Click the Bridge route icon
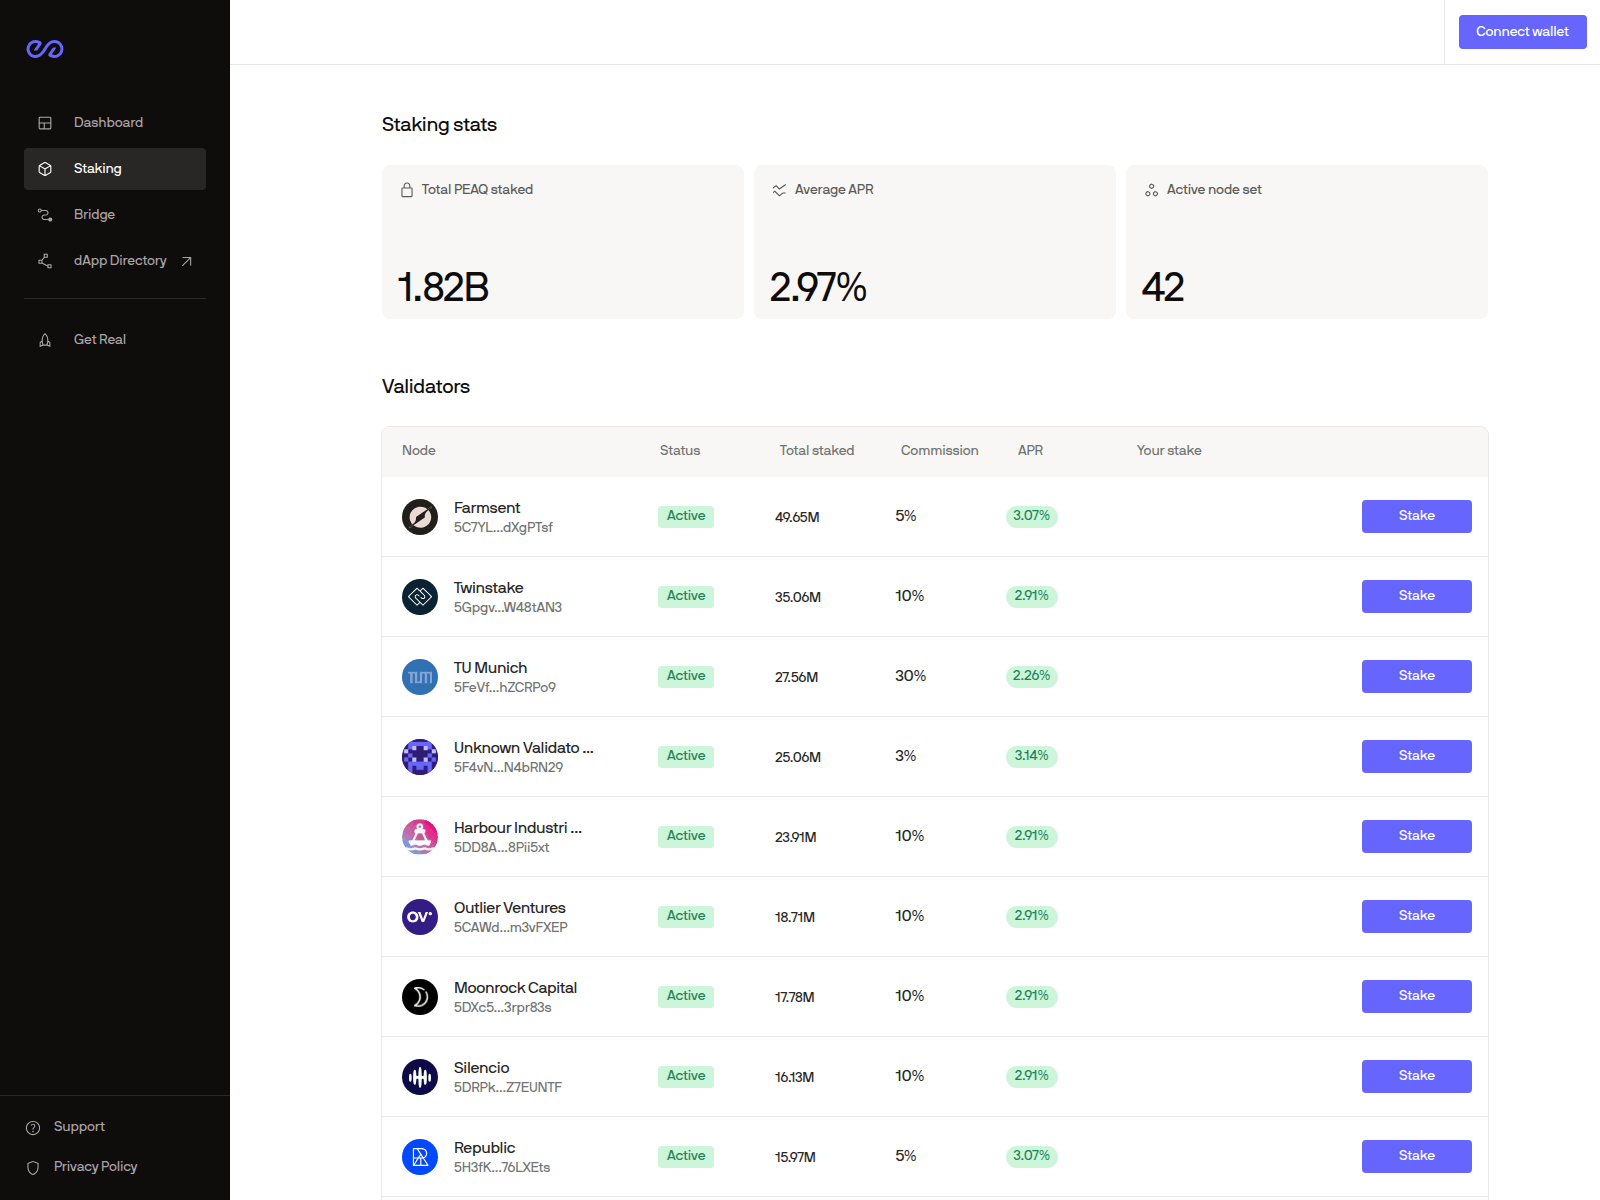This screenshot has width=1600, height=1200. (45, 215)
